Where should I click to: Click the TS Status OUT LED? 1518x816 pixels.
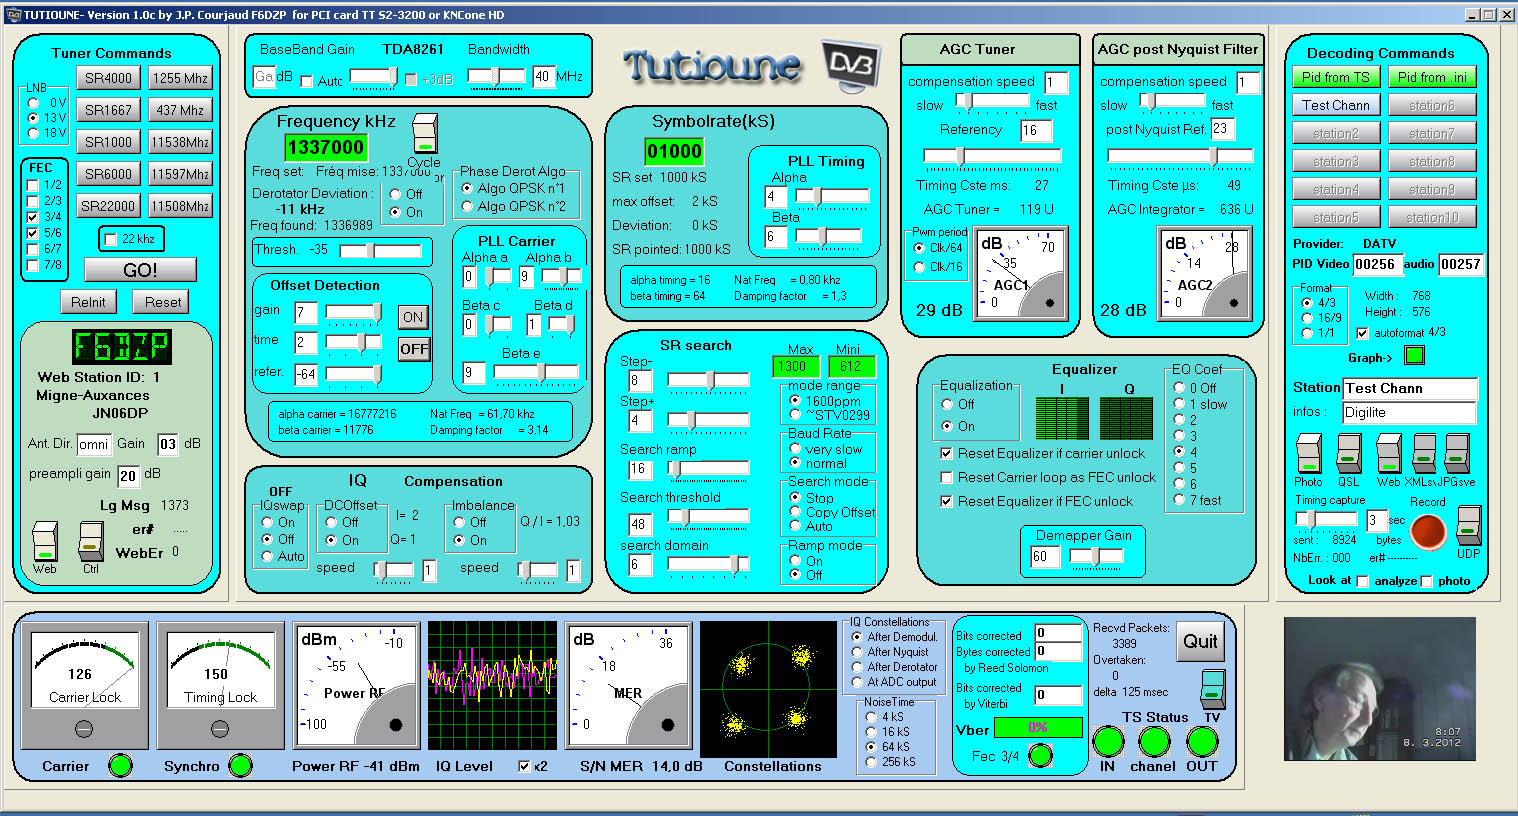[x=1202, y=742]
